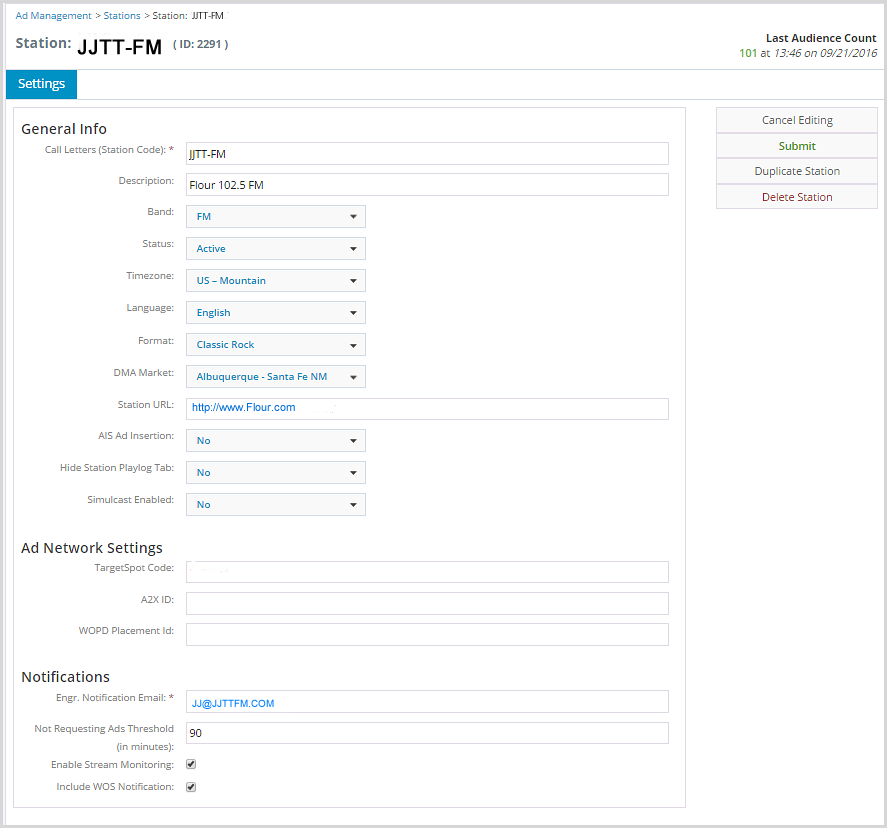887x828 pixels.
Task: Open the Simulcast Enabled dropdown
Action: coord(275,504)
